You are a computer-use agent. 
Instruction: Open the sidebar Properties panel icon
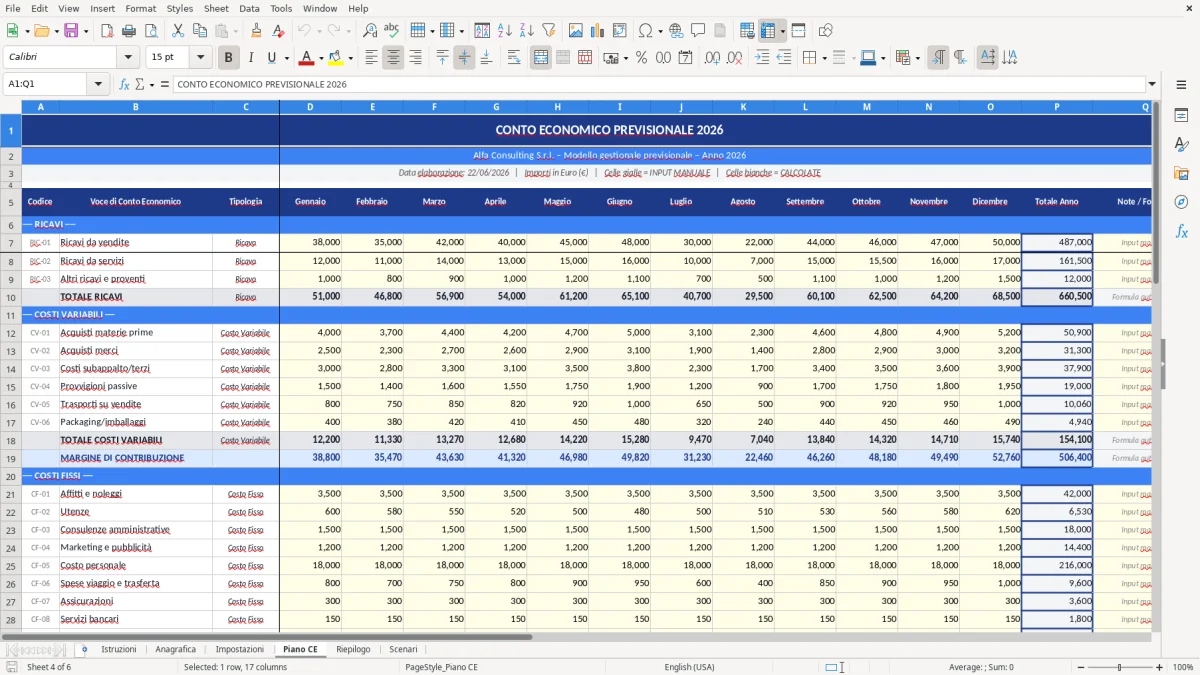pos(1181,116)
